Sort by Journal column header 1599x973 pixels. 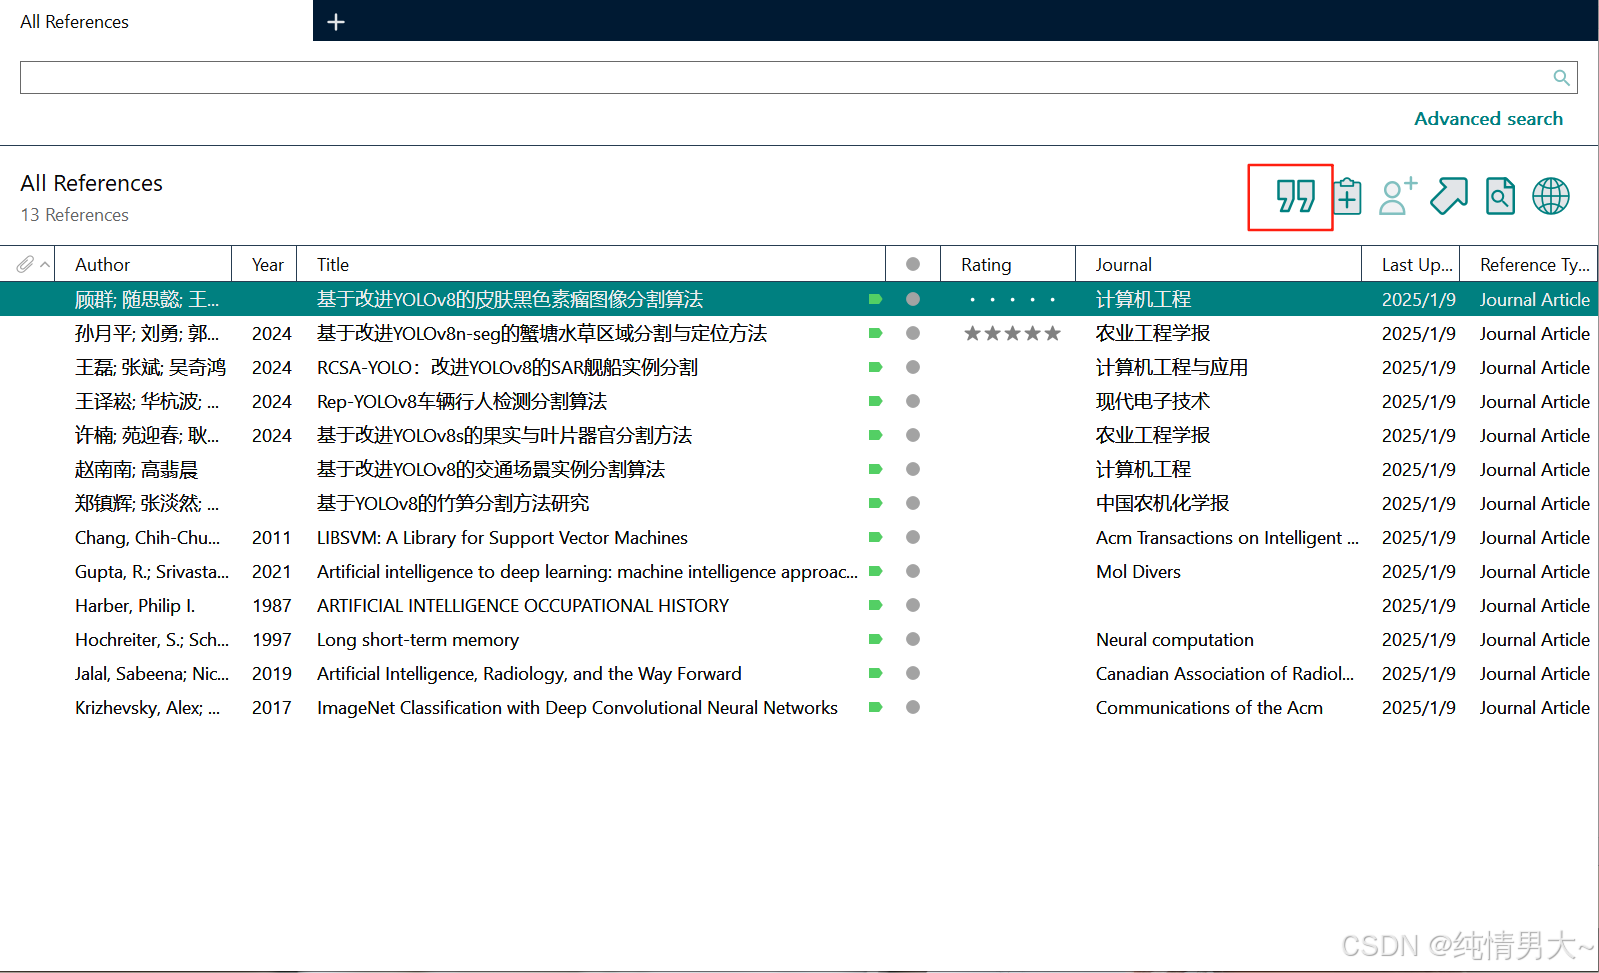[1218, 264]
